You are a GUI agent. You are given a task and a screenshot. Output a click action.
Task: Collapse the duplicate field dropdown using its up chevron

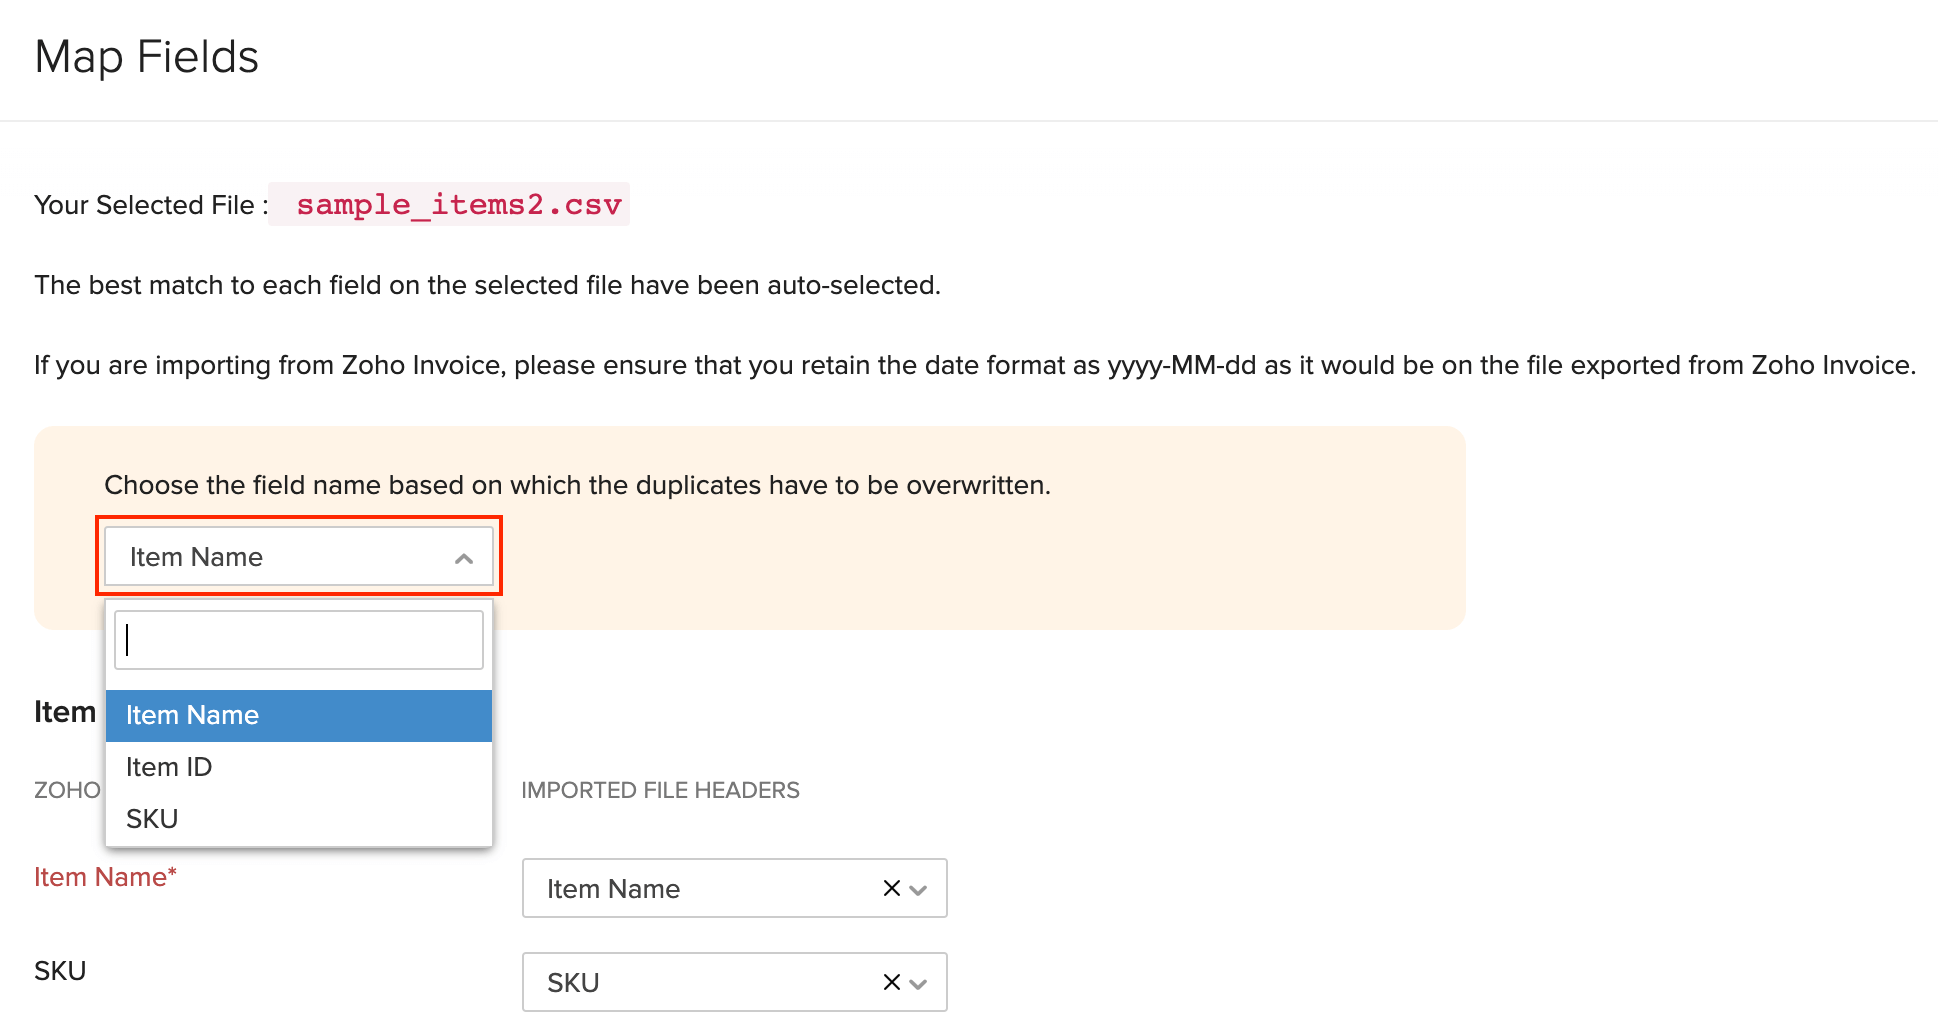(x=463, y=558)
